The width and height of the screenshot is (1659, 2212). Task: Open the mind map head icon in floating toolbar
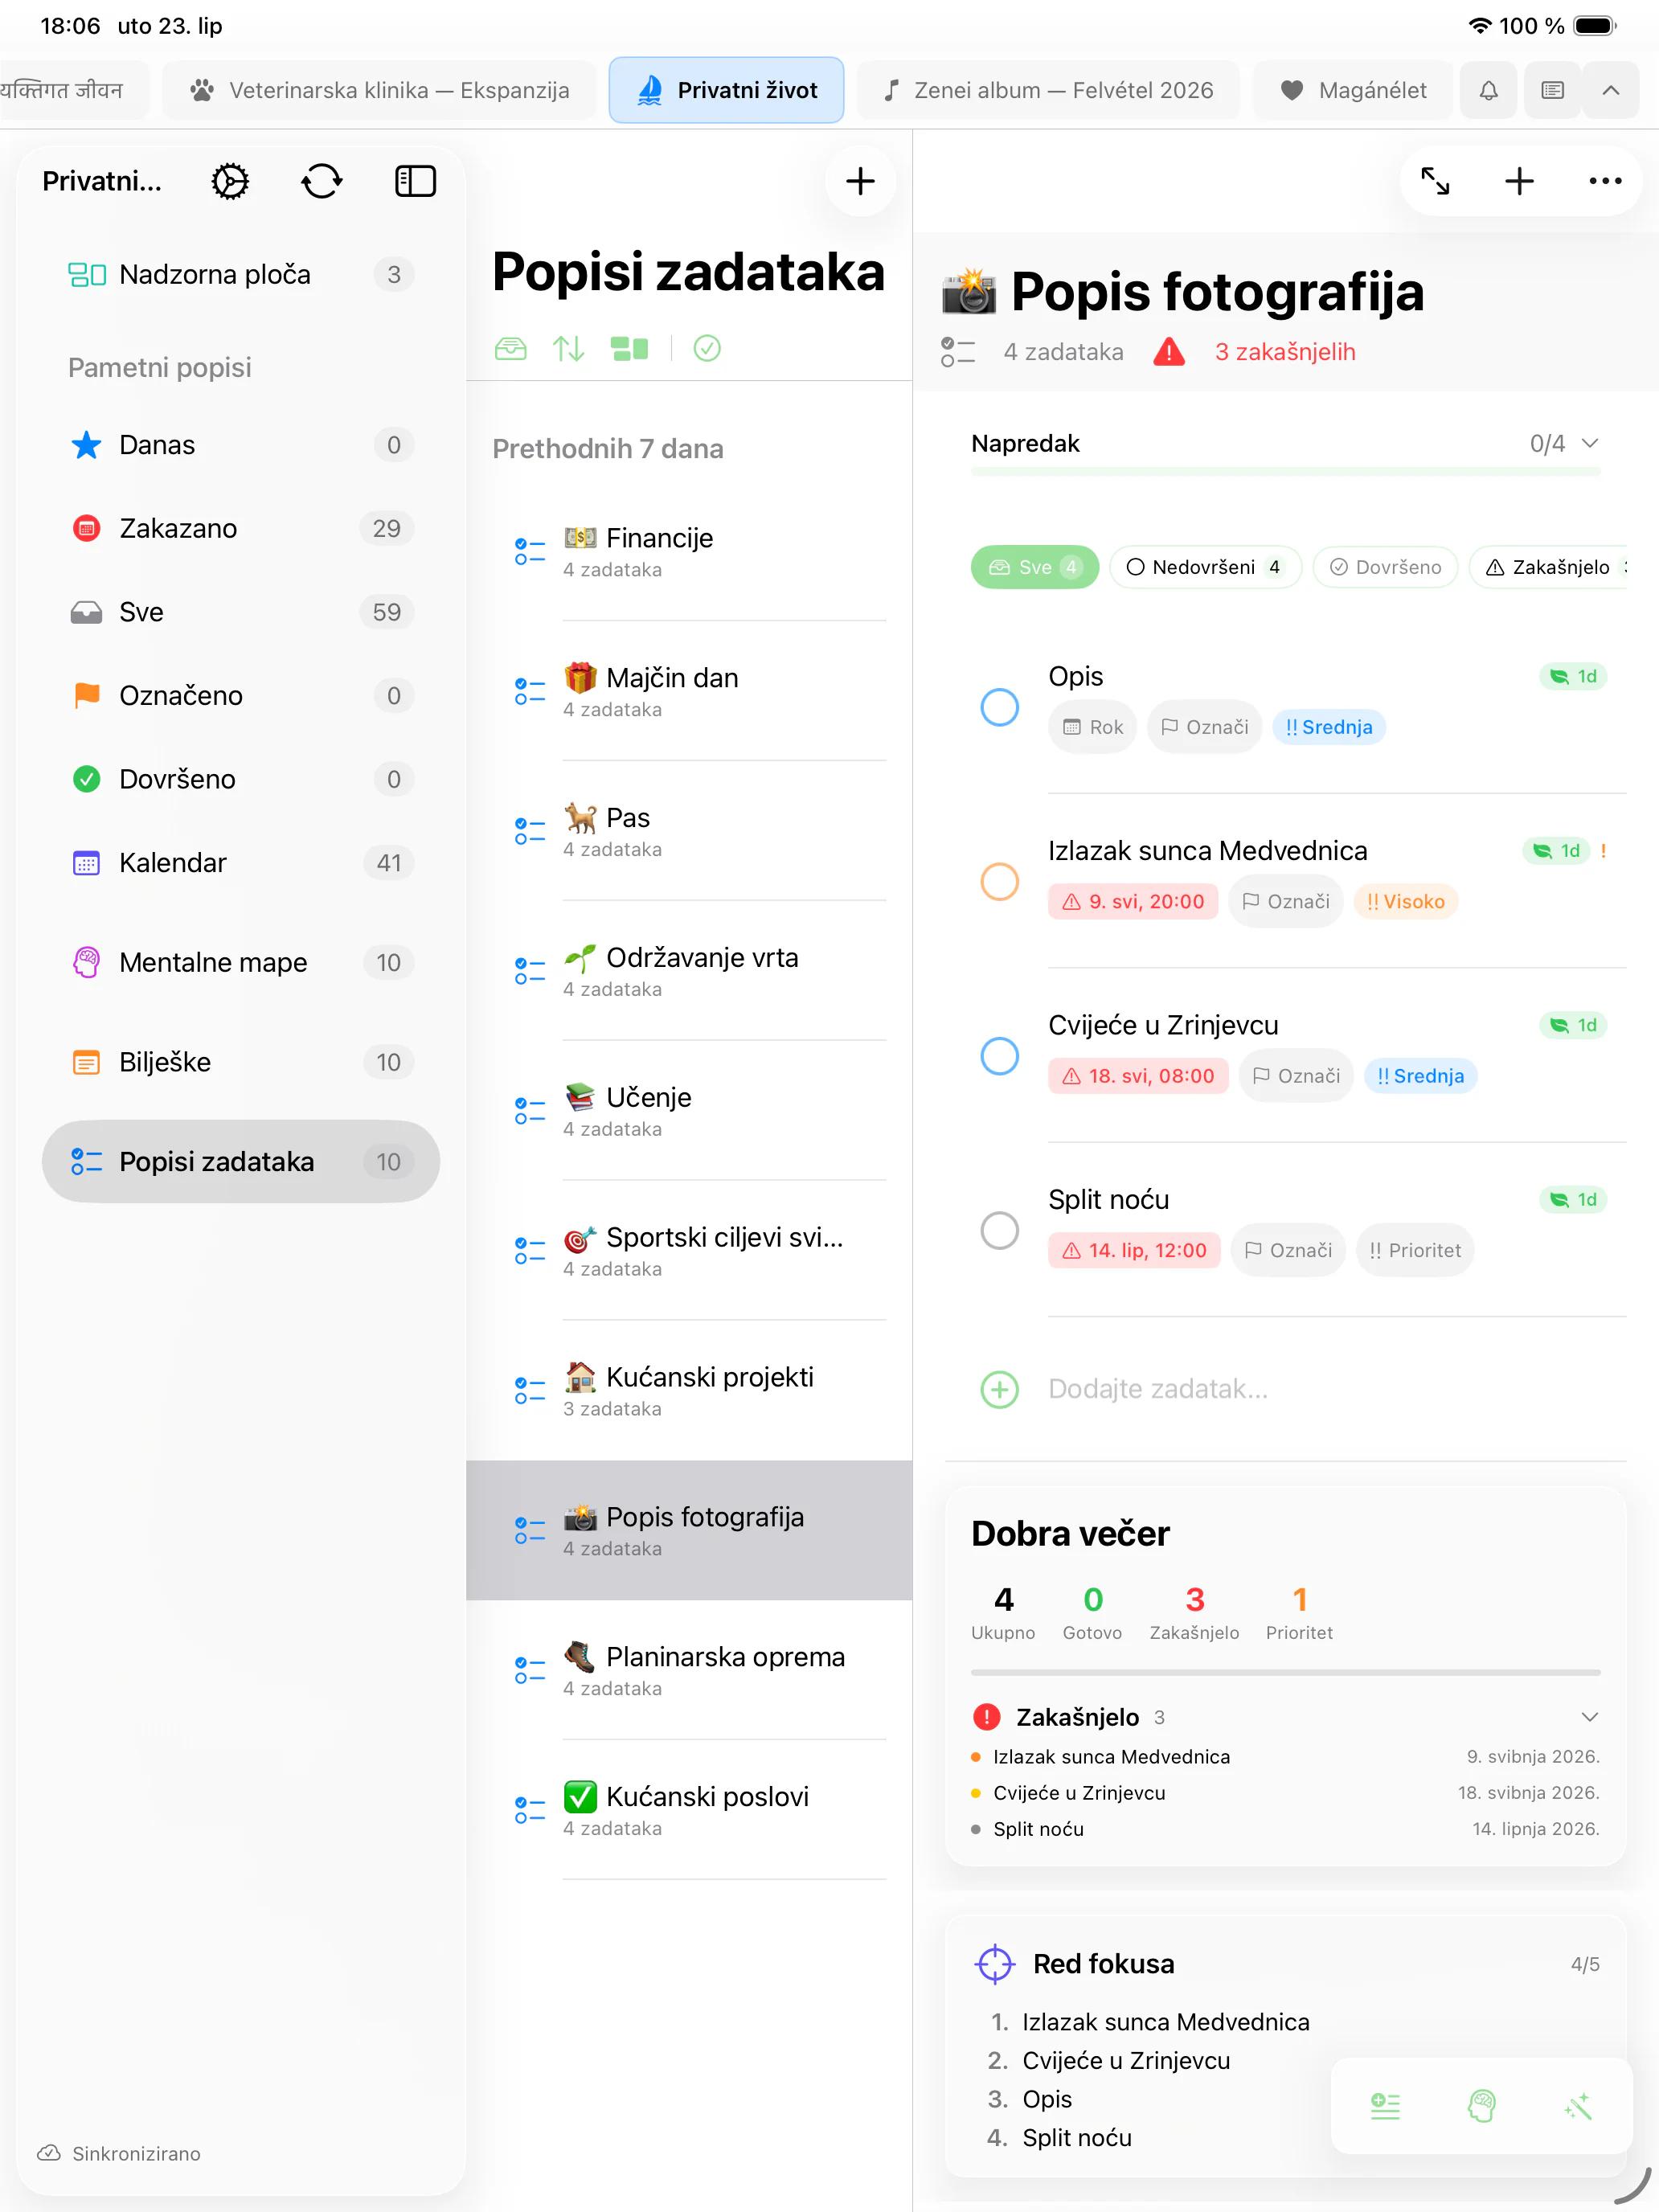[1481, 2106]
